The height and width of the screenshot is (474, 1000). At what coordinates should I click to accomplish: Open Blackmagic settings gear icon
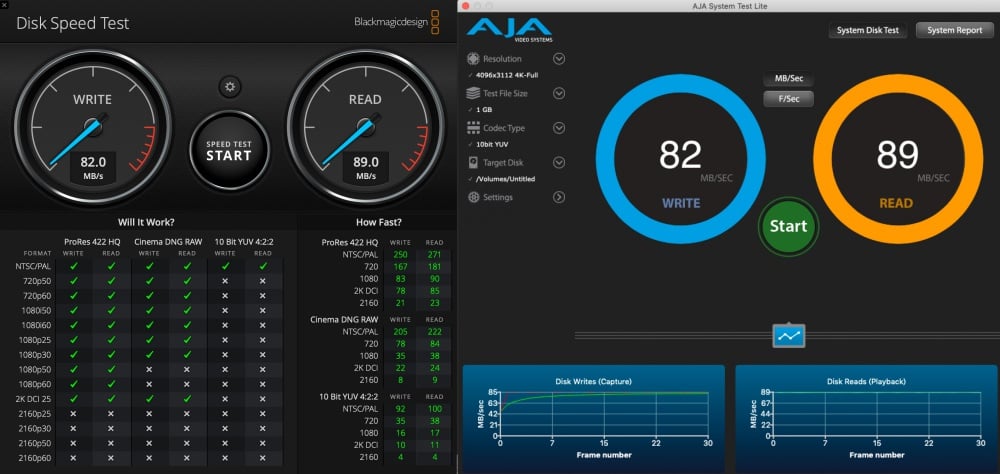[x=230, y=87]
